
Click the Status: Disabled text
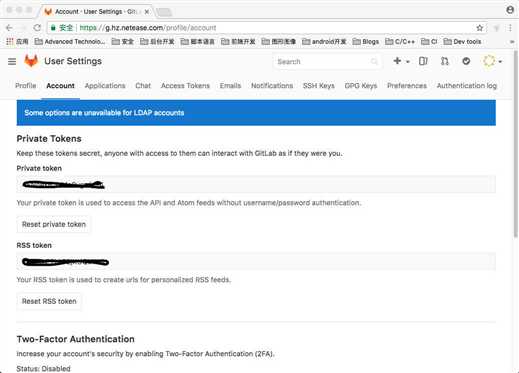point(43,369)
